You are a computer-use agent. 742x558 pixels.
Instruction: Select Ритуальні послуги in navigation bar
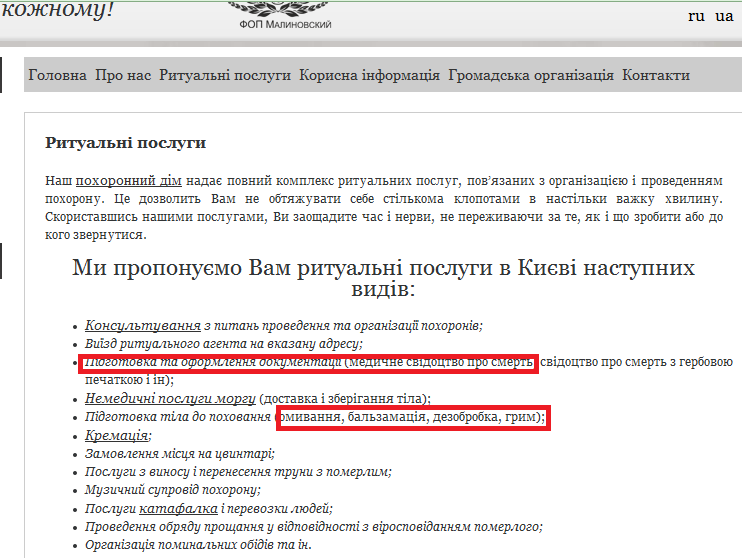click(x=225, y=75)
